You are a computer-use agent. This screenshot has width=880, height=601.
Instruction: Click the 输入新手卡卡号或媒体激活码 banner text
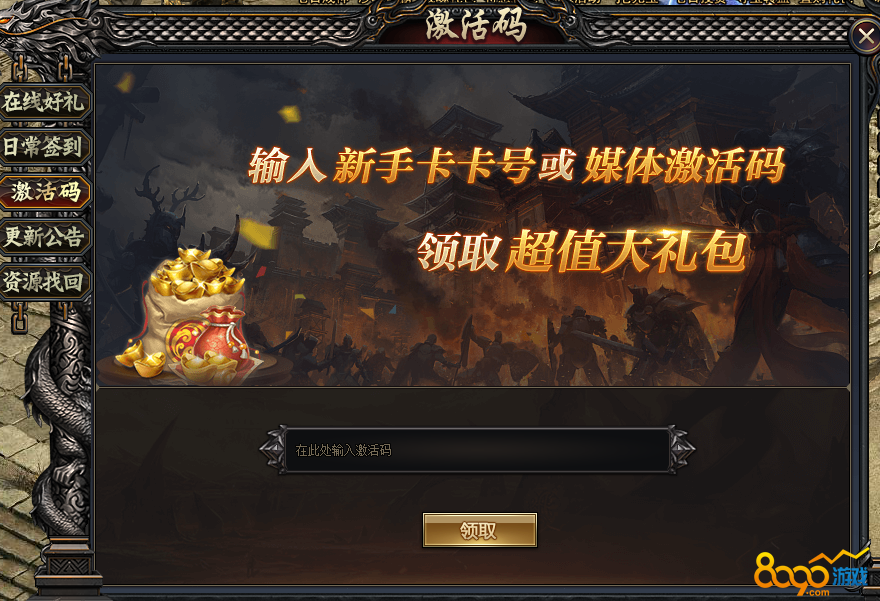pos(516,166)
